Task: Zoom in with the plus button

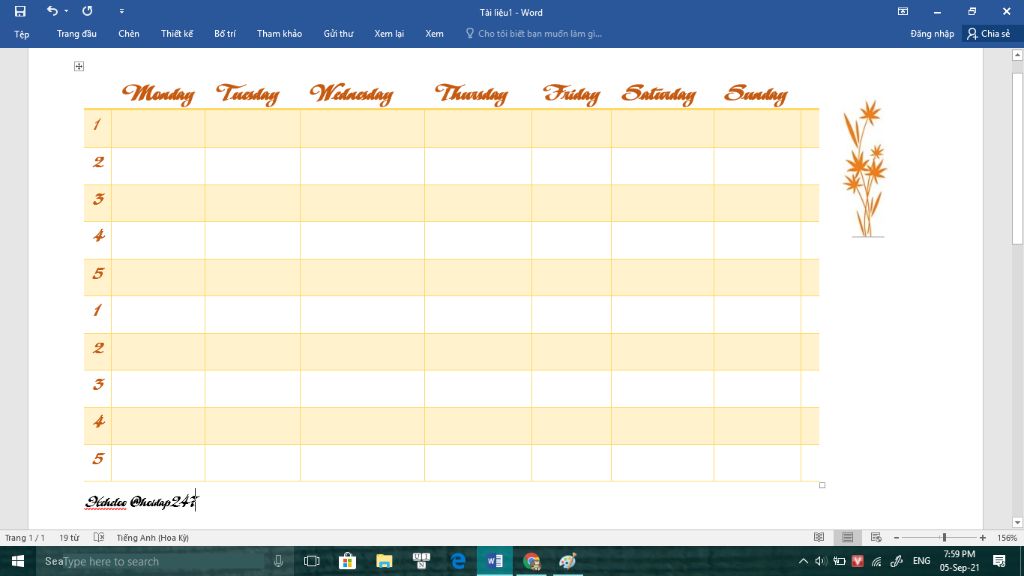Action: [x=983, y=538]
